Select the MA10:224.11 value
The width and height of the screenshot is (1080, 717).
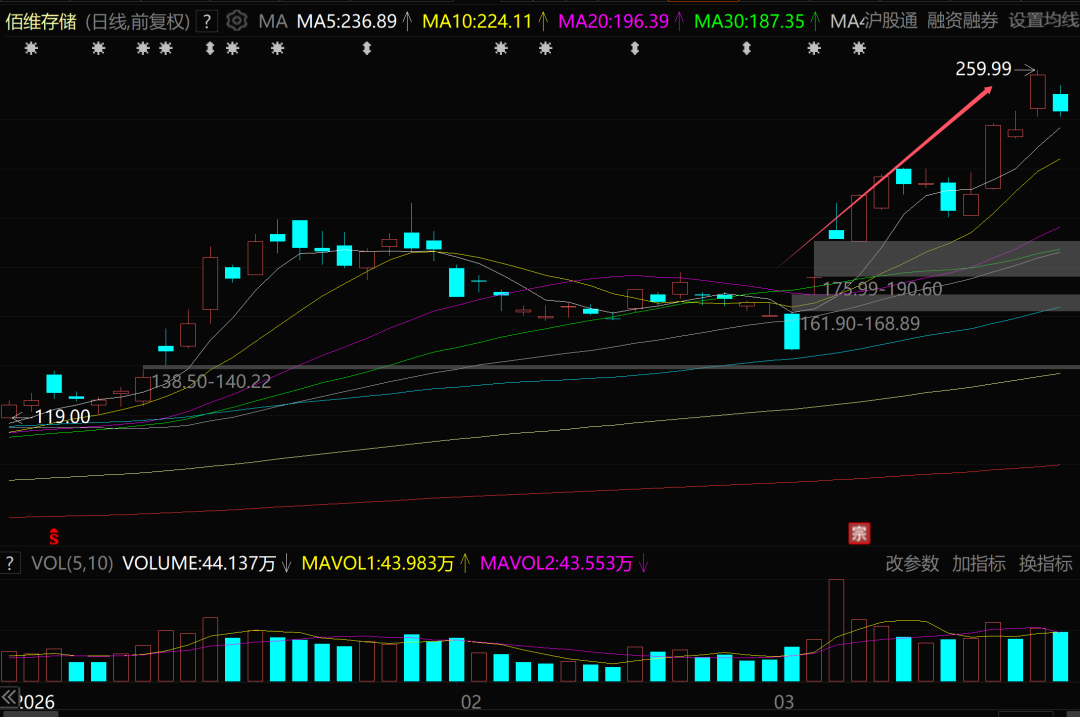point(477,21)
